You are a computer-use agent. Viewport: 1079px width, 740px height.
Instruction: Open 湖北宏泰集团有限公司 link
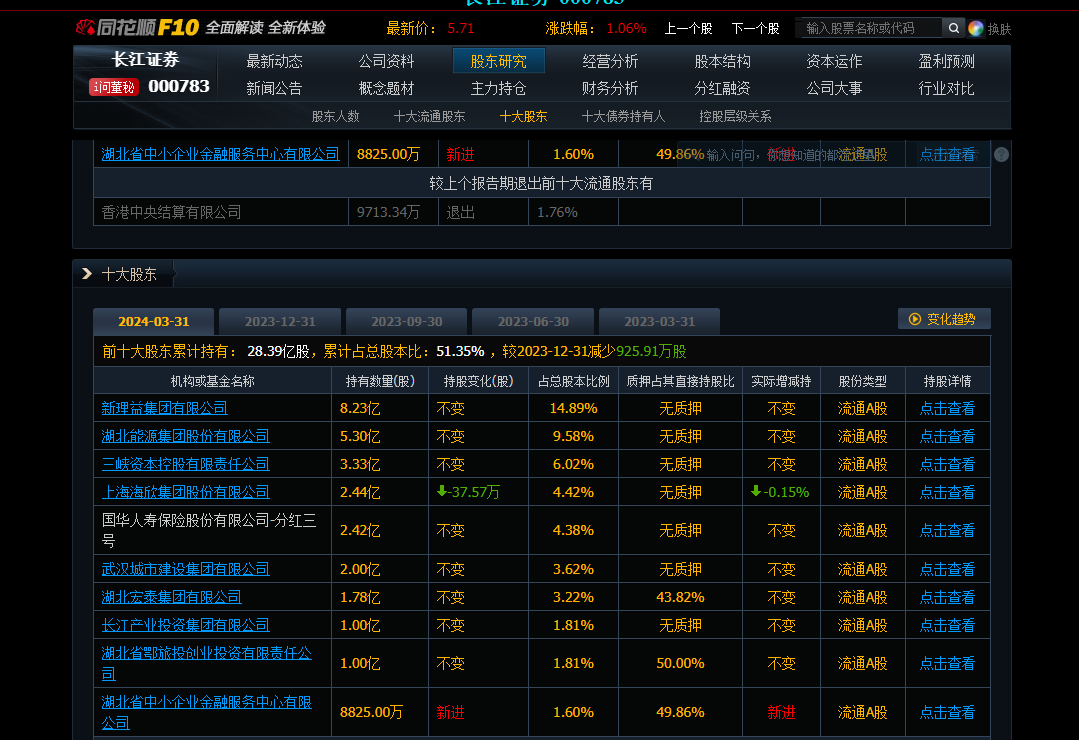pyautogui.click(x=171, y=597)
